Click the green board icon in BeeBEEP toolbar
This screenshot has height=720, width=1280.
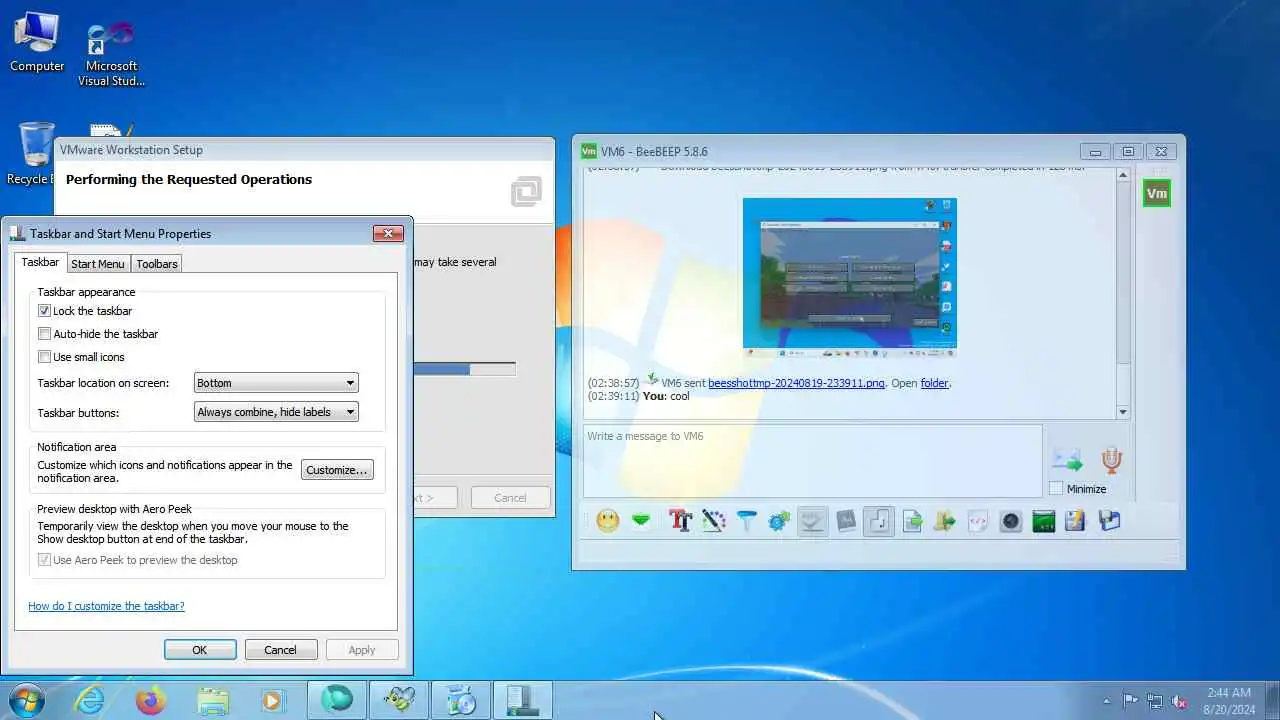(x=1043, y=520)
